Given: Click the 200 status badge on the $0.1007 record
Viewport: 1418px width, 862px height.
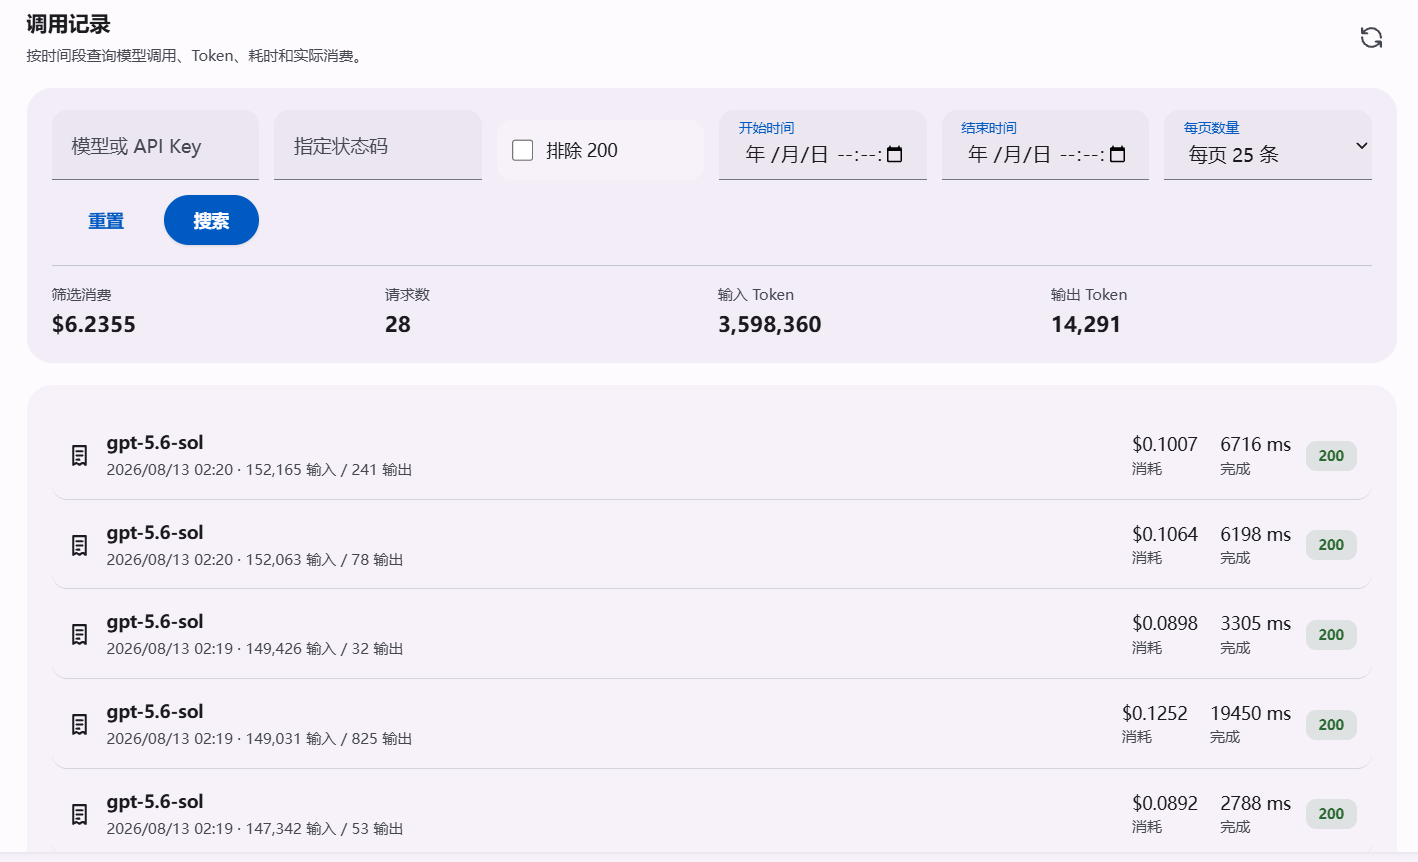Looking at the screenshot, I should 1331,456.
